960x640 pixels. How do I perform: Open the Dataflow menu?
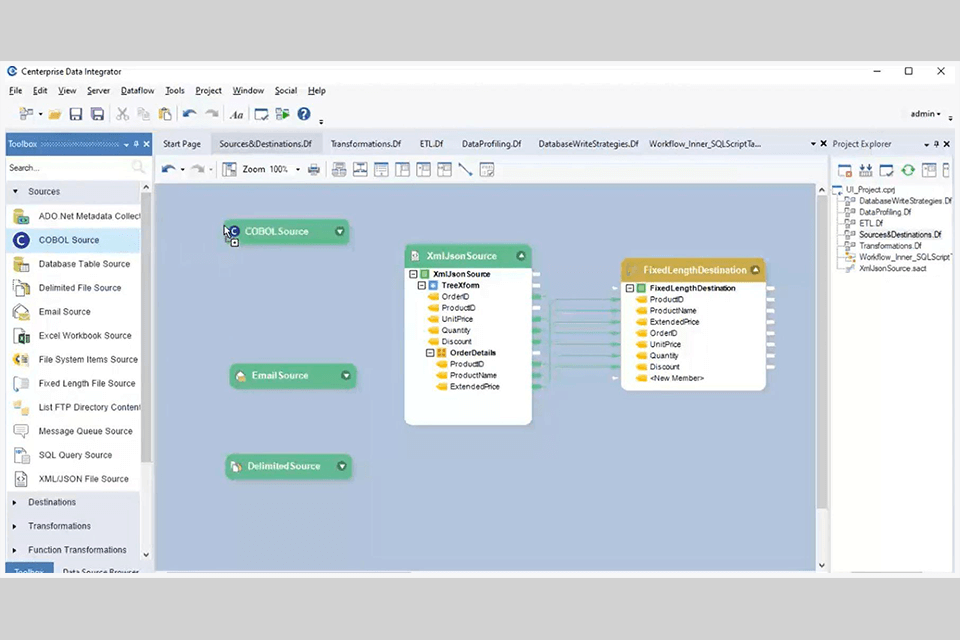pyautogui.click(x=137, y=91)
